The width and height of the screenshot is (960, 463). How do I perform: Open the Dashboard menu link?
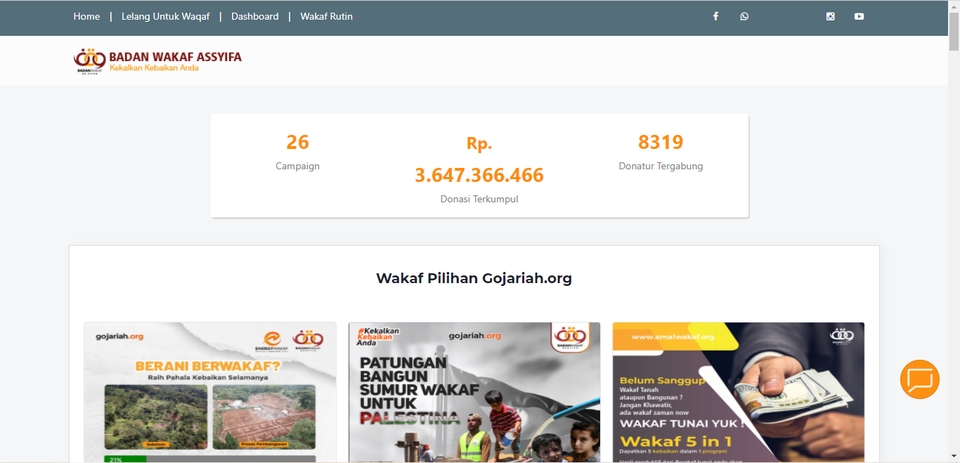tap(255, 17)
